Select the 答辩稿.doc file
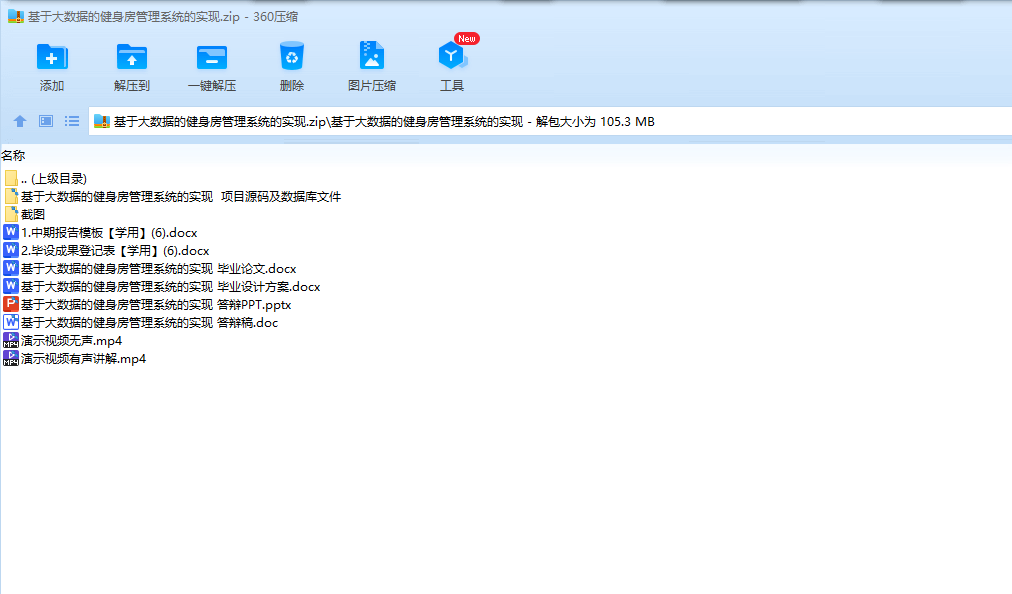 141,323
